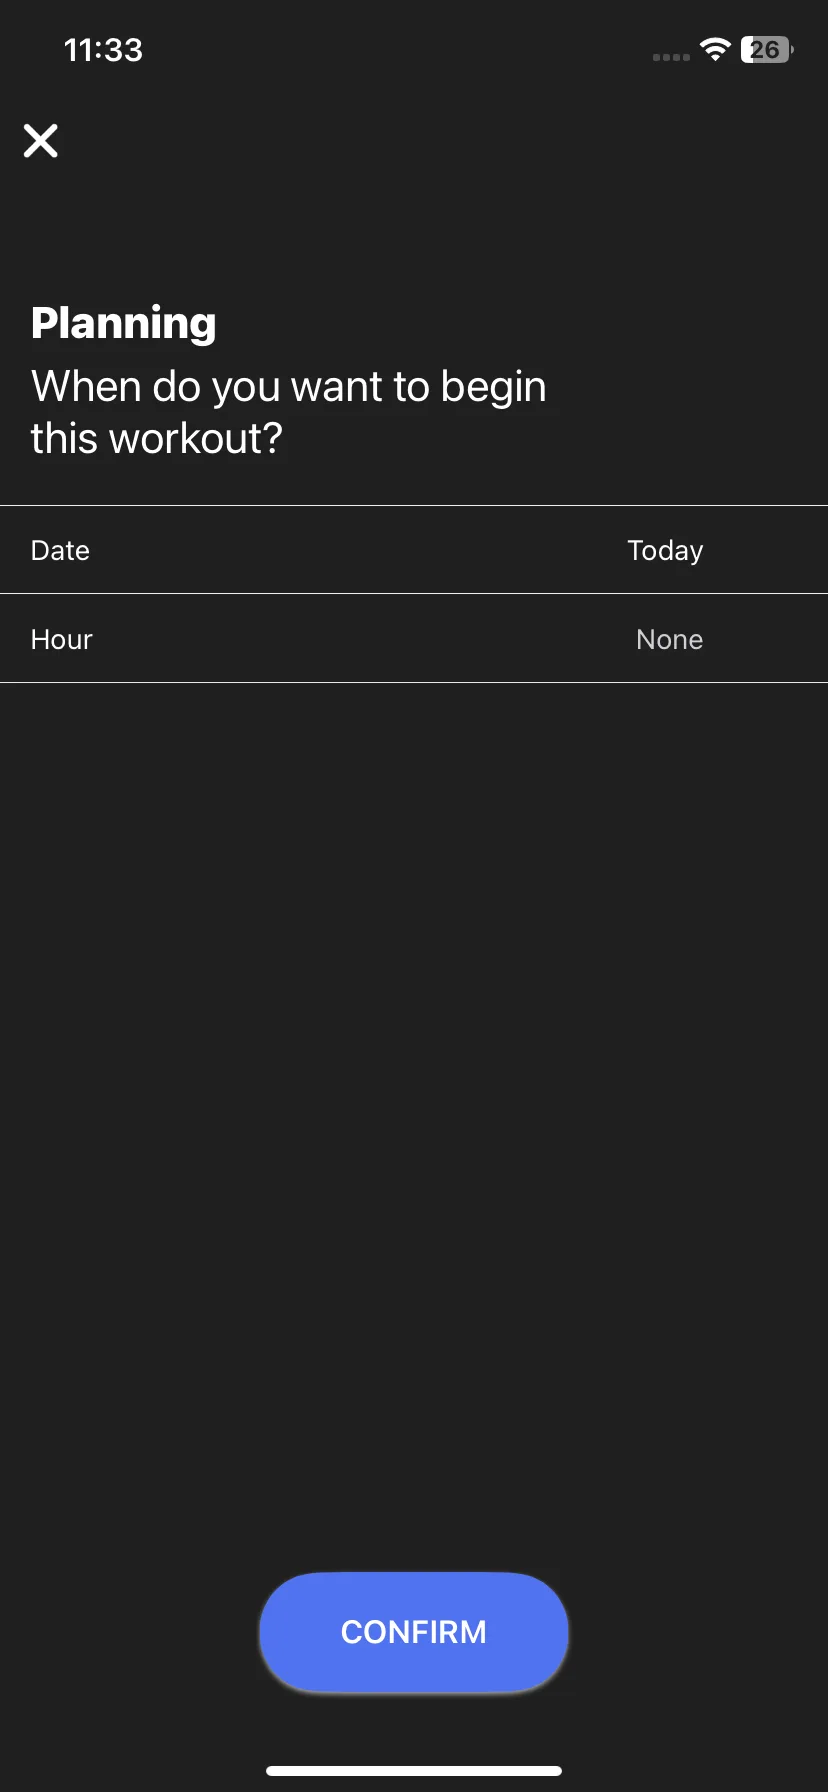Click the CONFIRM text on the blue button

coord(414,1632)
